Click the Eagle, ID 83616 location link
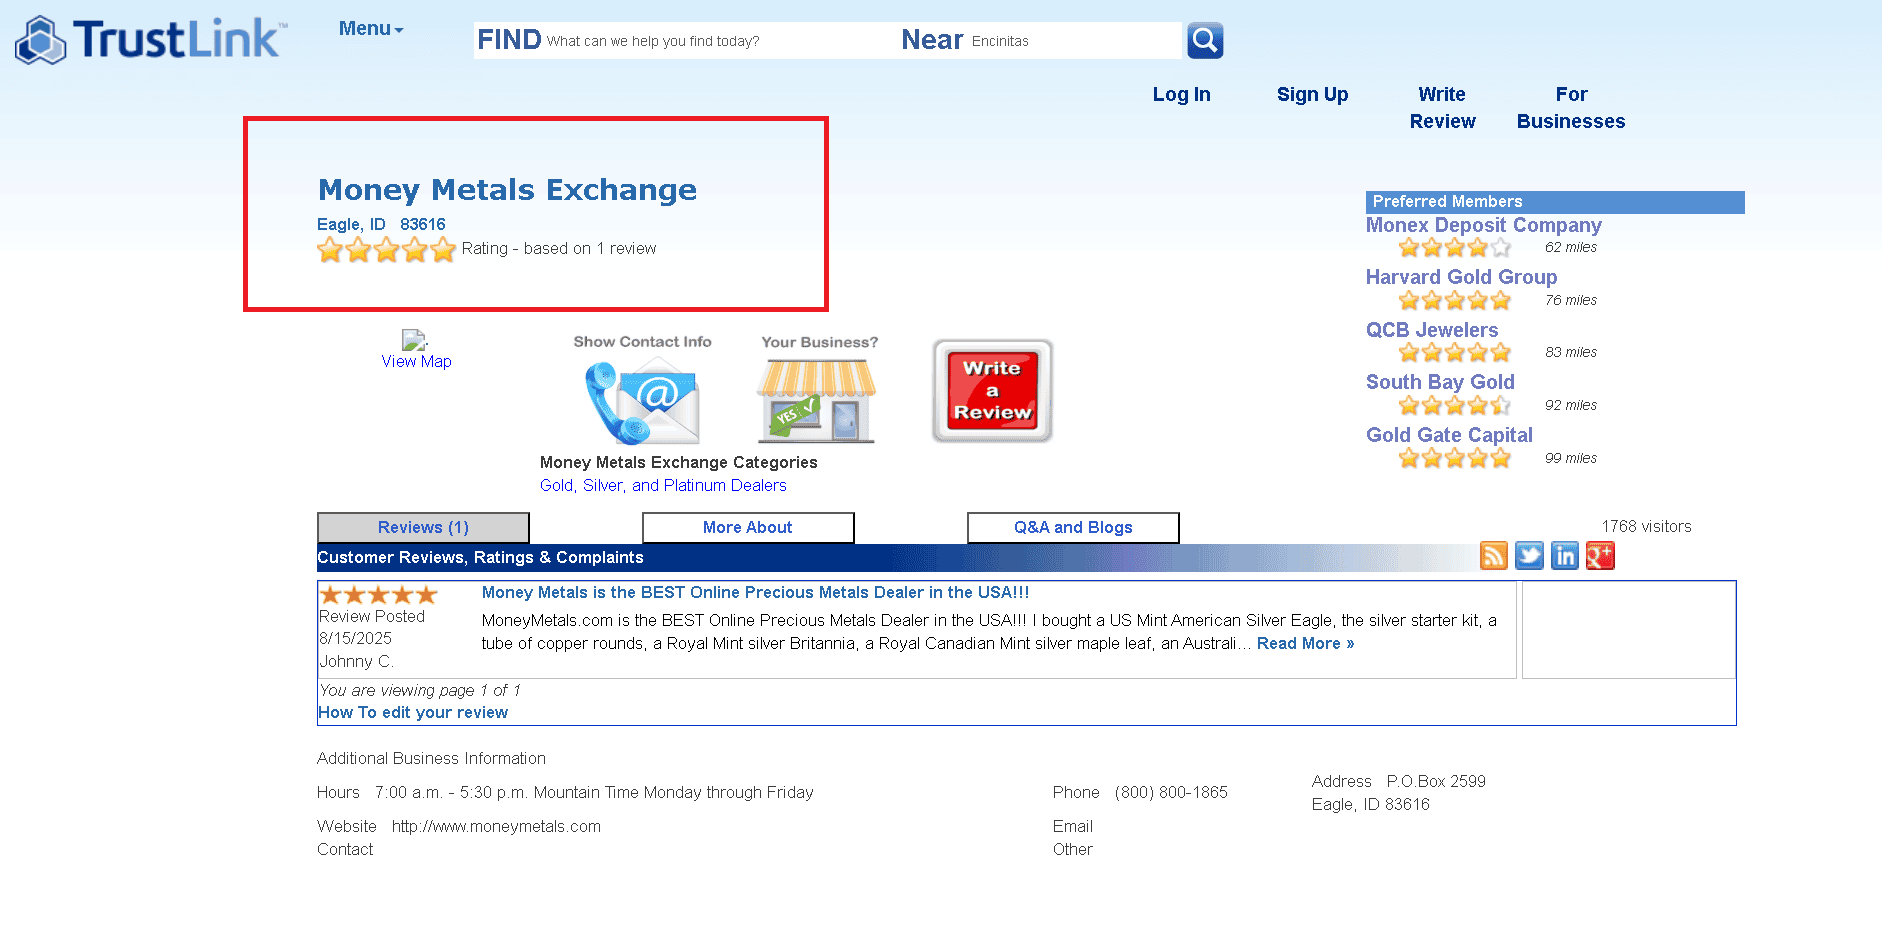 pos(381,224)
